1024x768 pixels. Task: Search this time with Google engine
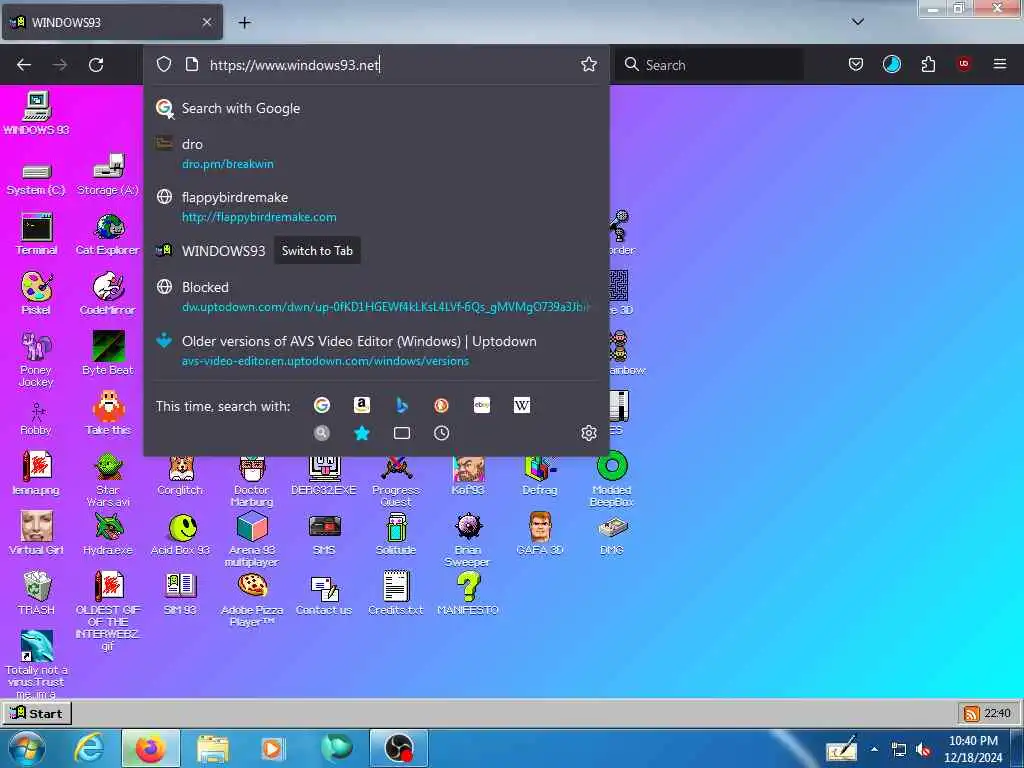point(321,406)
